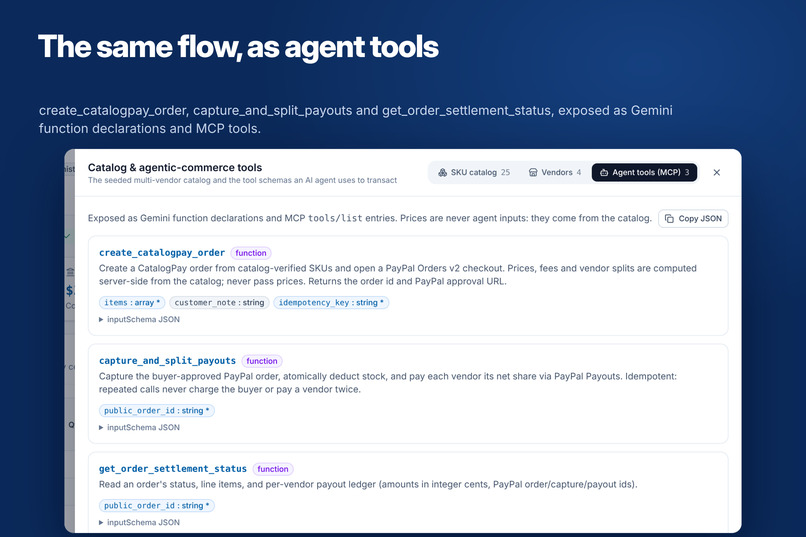Expand inputSchema JSON under create_catalogpay_order
806x537 pixels.
click(139, 319)
